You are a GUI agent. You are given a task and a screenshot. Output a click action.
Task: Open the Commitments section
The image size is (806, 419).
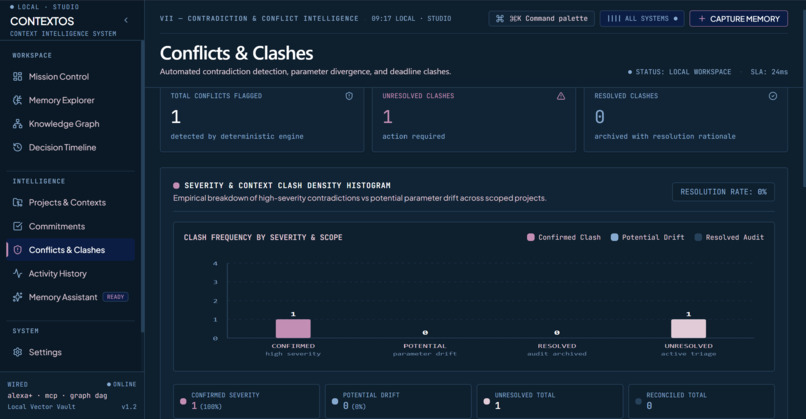point(70,226)
